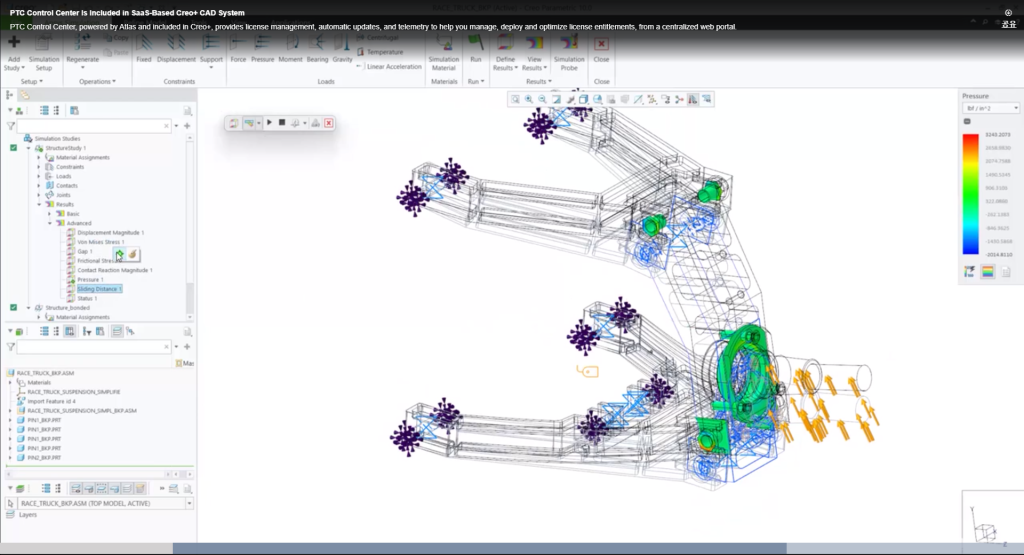Viewport: 1024px width, 555px height.
Task: Collapse the Advanced results node
Action: (50, 223)
